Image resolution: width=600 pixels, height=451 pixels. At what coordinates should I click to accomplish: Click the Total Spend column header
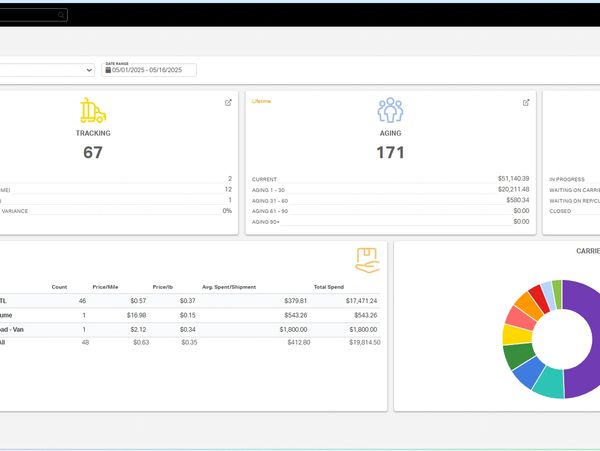click(x=328, y=288)
